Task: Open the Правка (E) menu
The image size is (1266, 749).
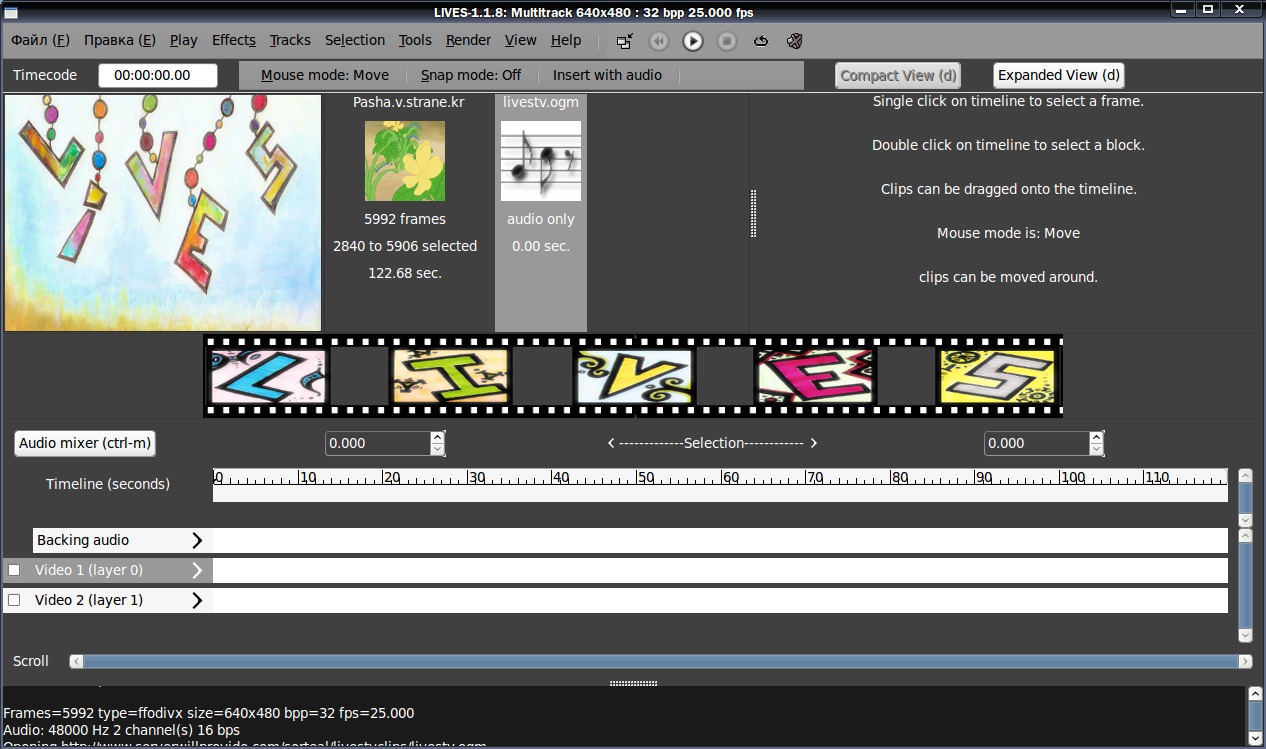Action: (120, 40)
